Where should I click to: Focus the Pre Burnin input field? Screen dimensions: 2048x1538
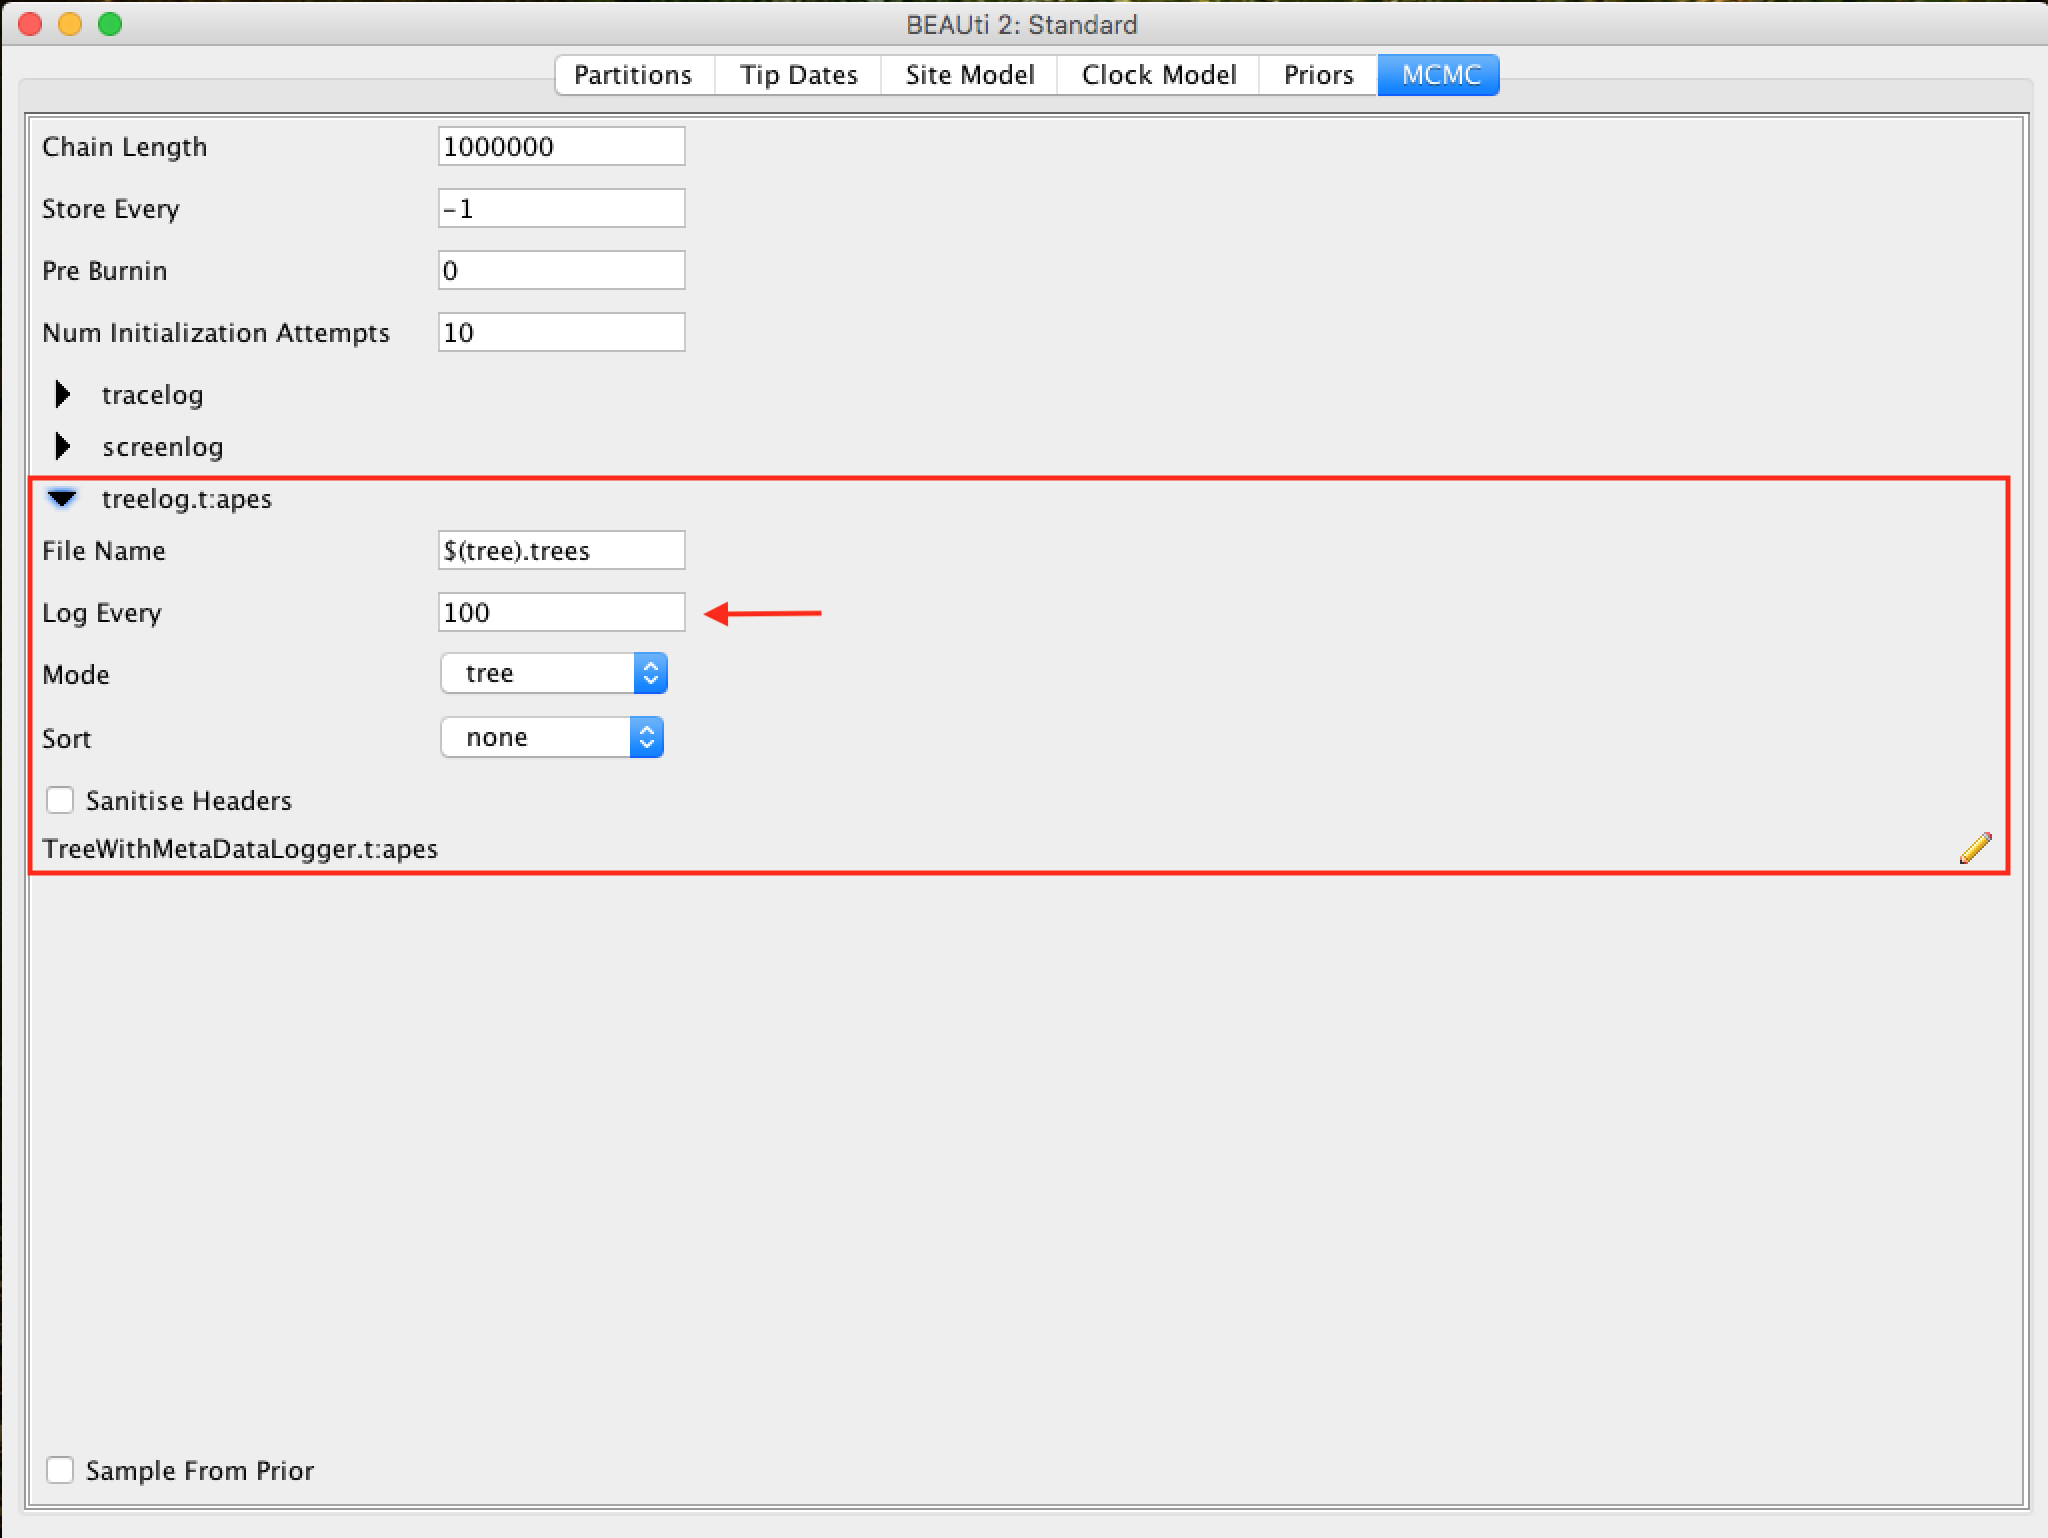click(561, 270)
